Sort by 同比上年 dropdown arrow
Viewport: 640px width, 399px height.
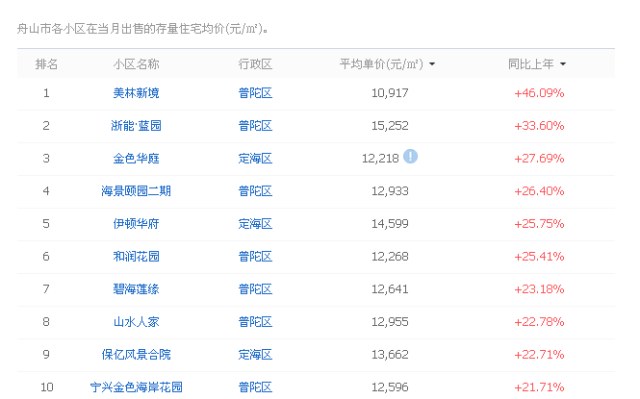[x=563, y=64]
